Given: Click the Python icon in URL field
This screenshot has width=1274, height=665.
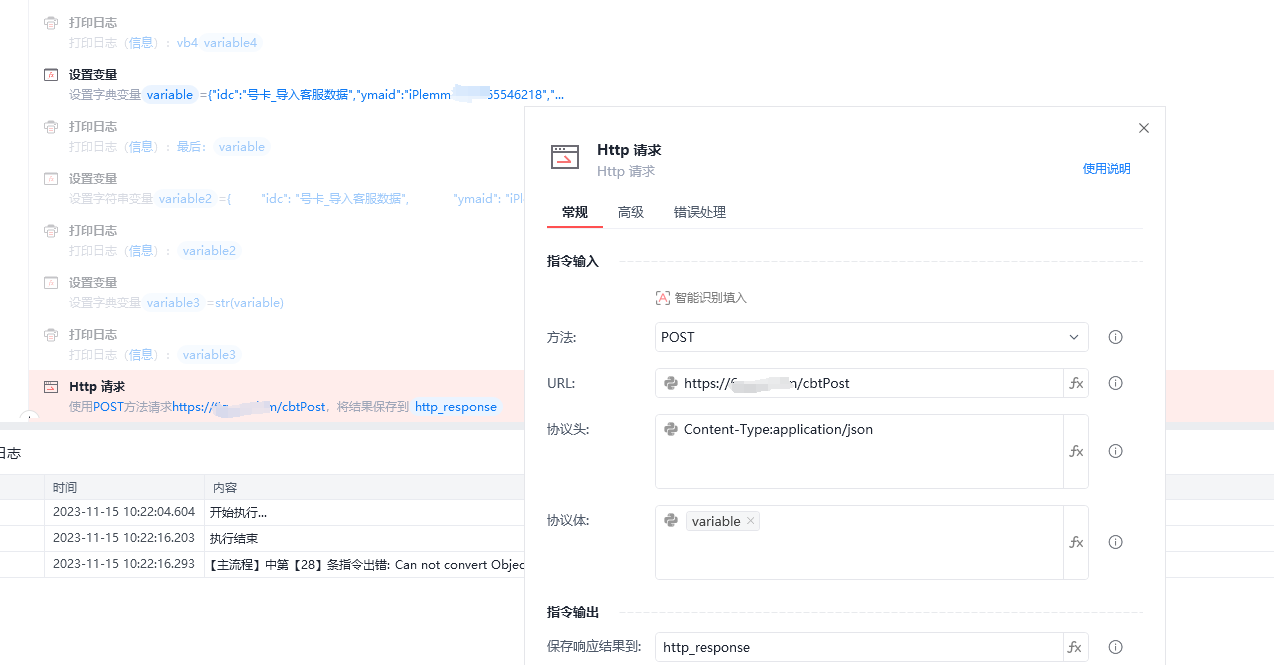Looking at the screenshot, I should tap(671, 383).
